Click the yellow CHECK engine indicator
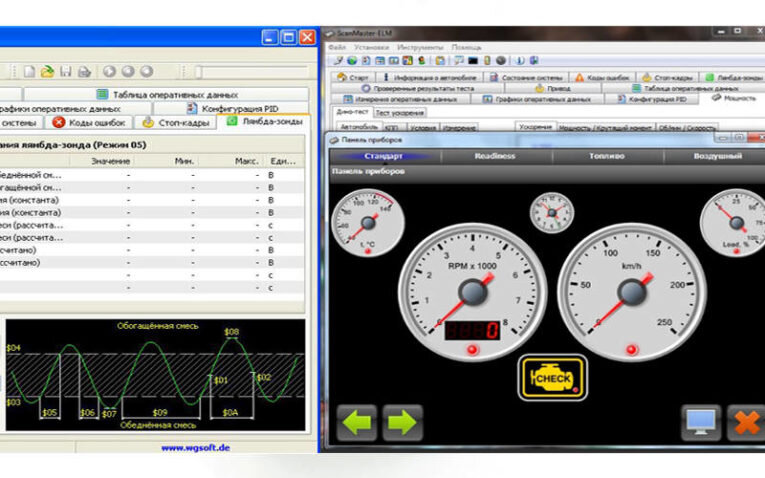Viewport: 765px width, 478px height. click(552, 378)
